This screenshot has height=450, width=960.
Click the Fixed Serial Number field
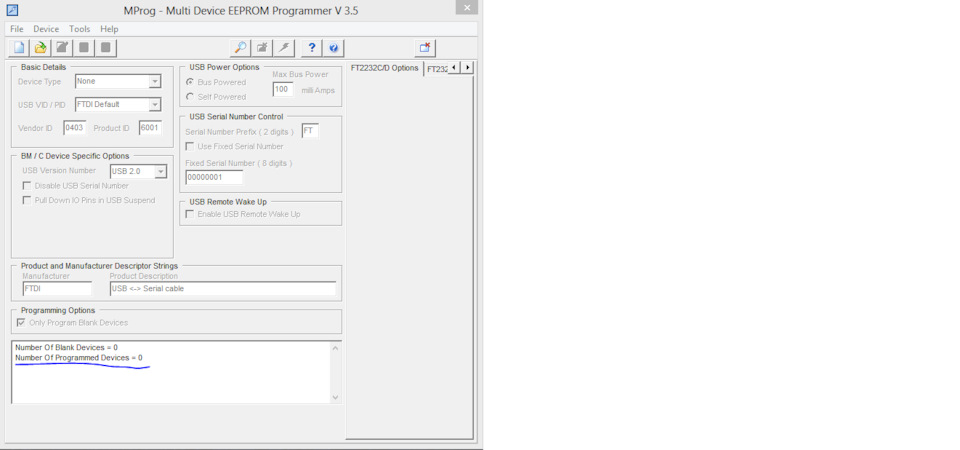point(214,178)
